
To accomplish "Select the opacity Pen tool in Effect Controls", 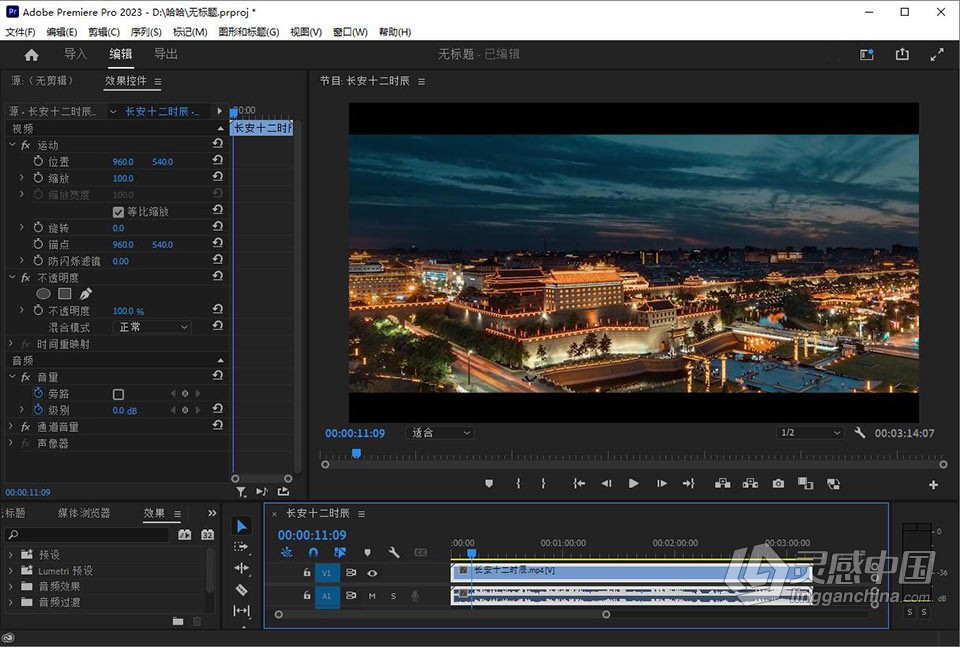I will pos(86,293).
